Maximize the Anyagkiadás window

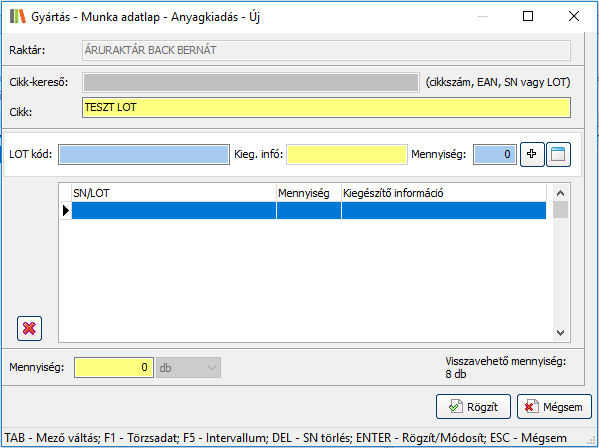coord(528,16)
